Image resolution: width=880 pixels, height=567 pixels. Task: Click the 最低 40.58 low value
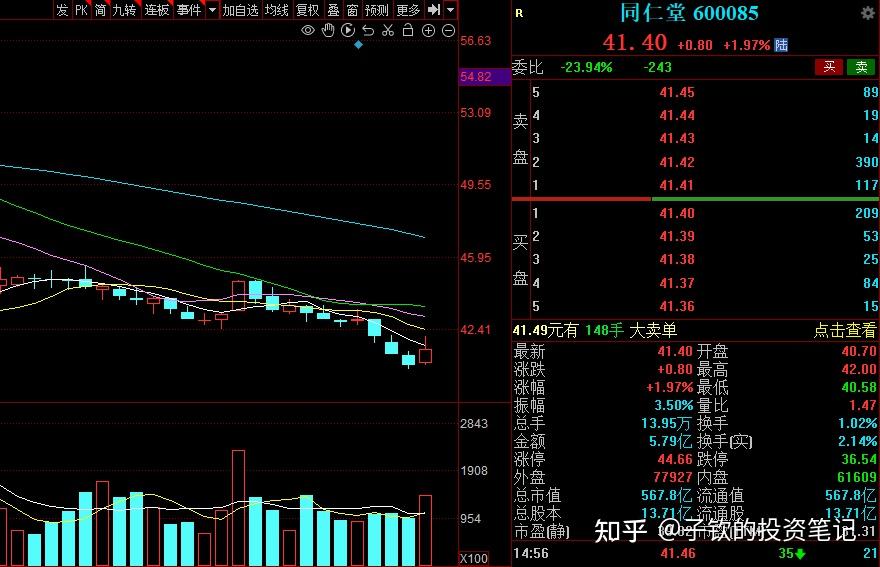859,387
